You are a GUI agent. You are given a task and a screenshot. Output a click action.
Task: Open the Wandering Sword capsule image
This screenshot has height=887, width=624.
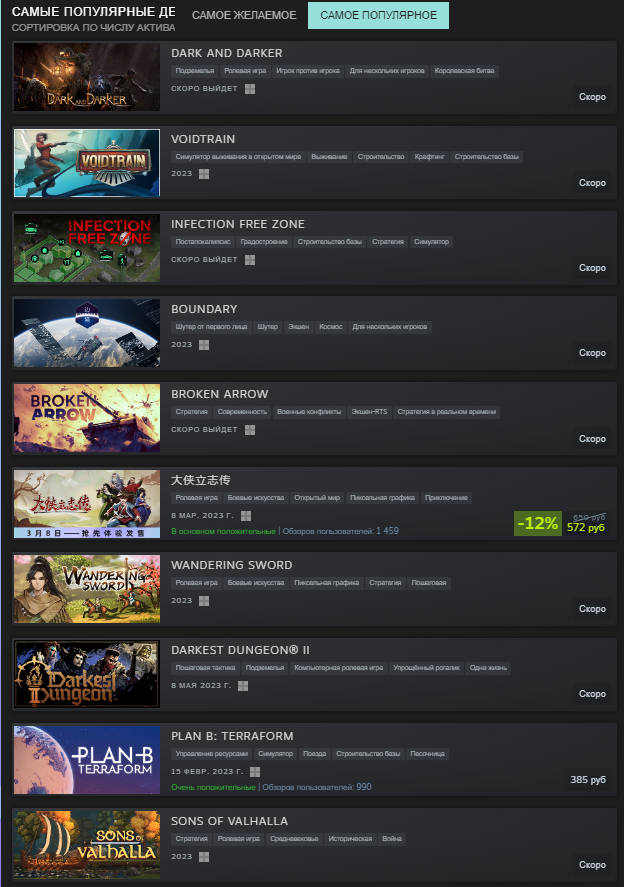tap(87, 589)
